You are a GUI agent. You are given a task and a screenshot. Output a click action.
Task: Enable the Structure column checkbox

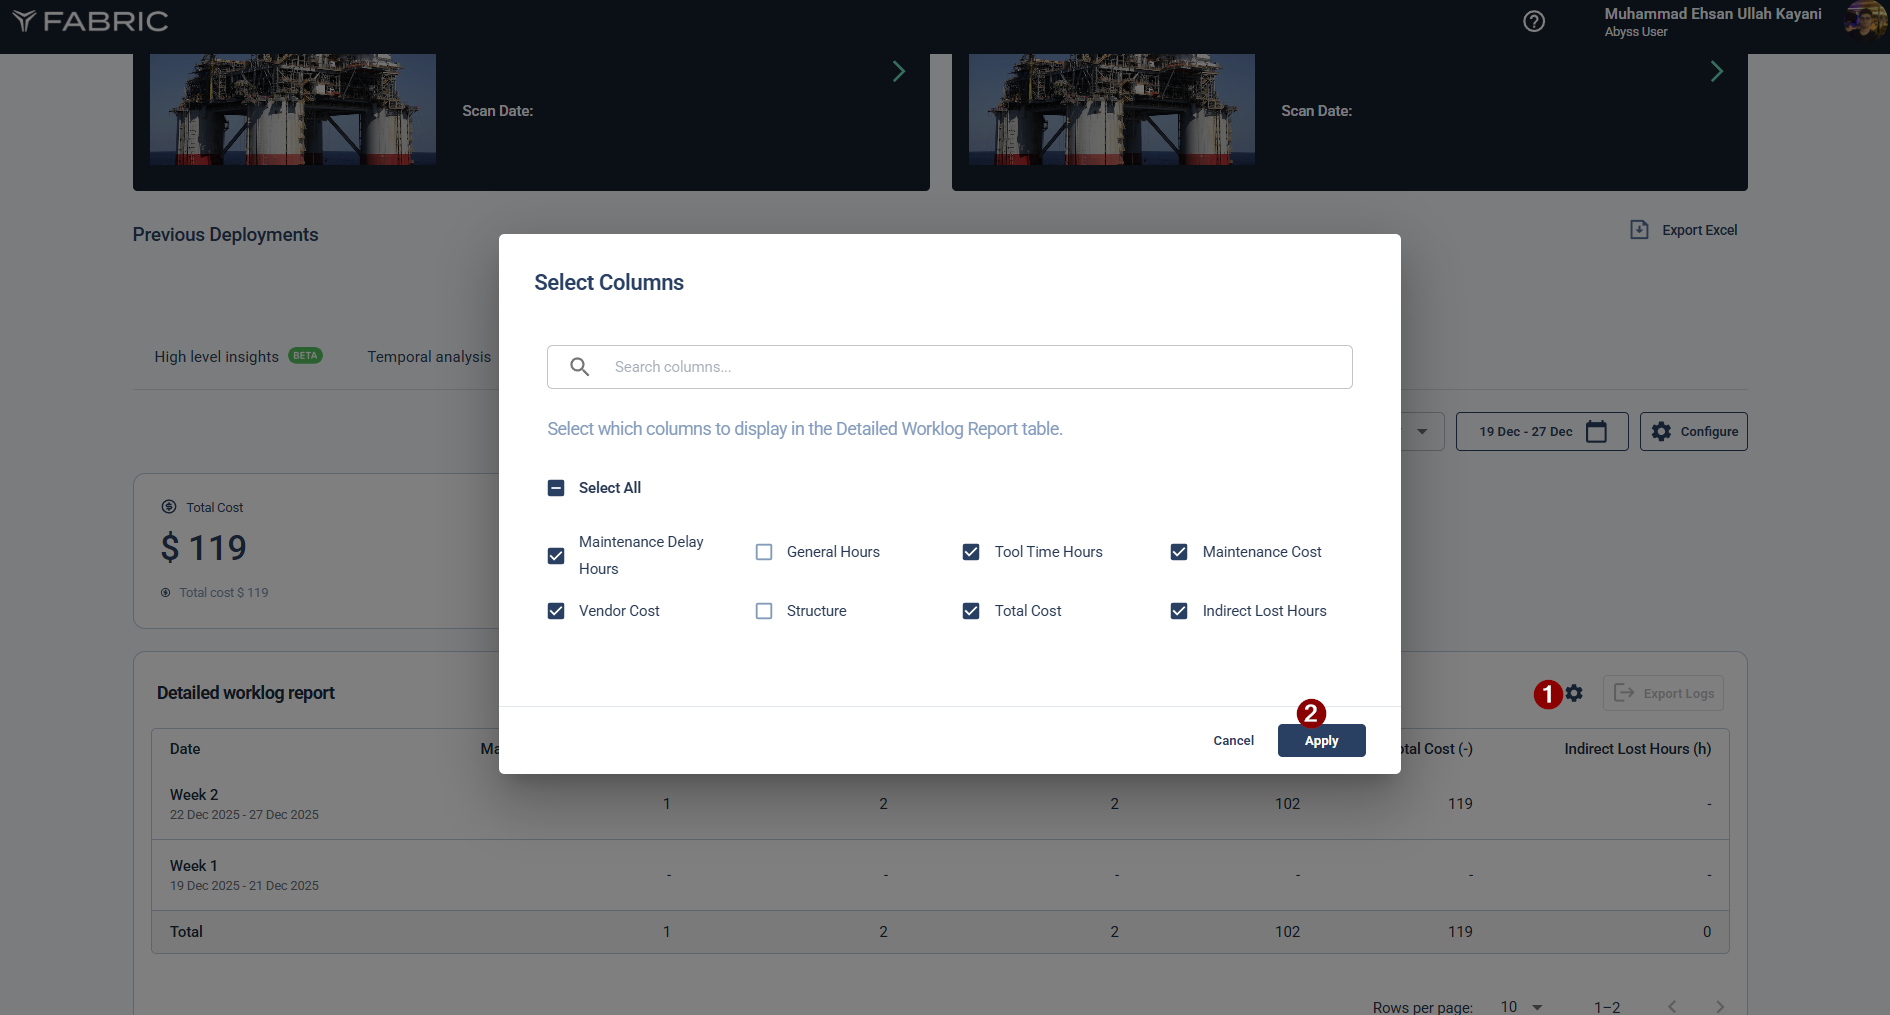point(764,611)
